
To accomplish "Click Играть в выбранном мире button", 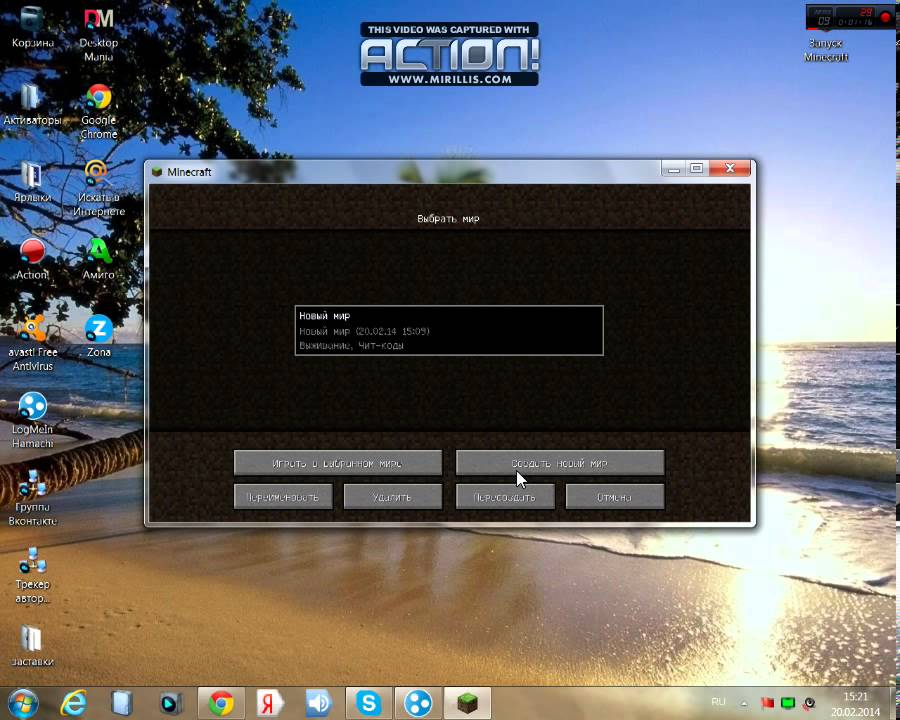I will (338, 463).
